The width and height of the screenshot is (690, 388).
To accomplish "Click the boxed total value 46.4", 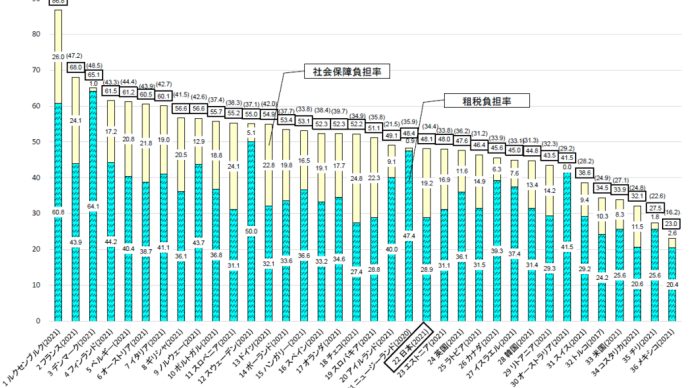I will click(x=479, y=145).
